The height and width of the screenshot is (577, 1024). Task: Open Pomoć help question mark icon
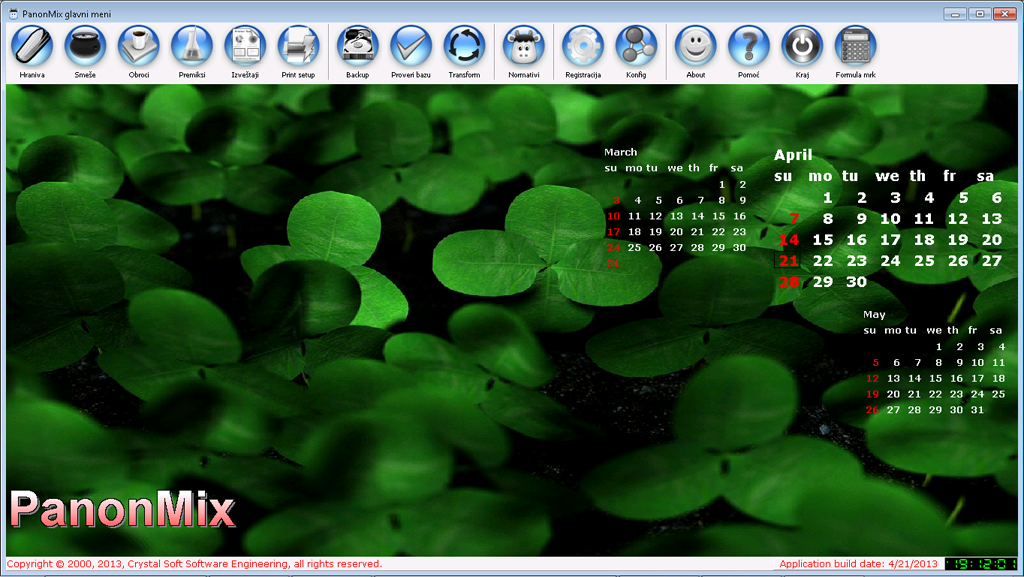(x=749, y=46)
